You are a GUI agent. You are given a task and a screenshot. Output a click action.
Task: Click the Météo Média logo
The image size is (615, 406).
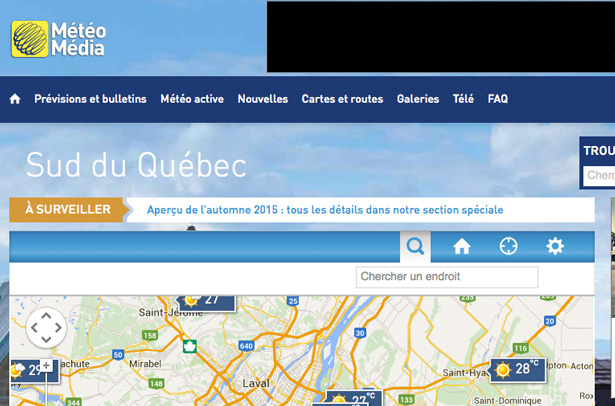tap(58, 39)
